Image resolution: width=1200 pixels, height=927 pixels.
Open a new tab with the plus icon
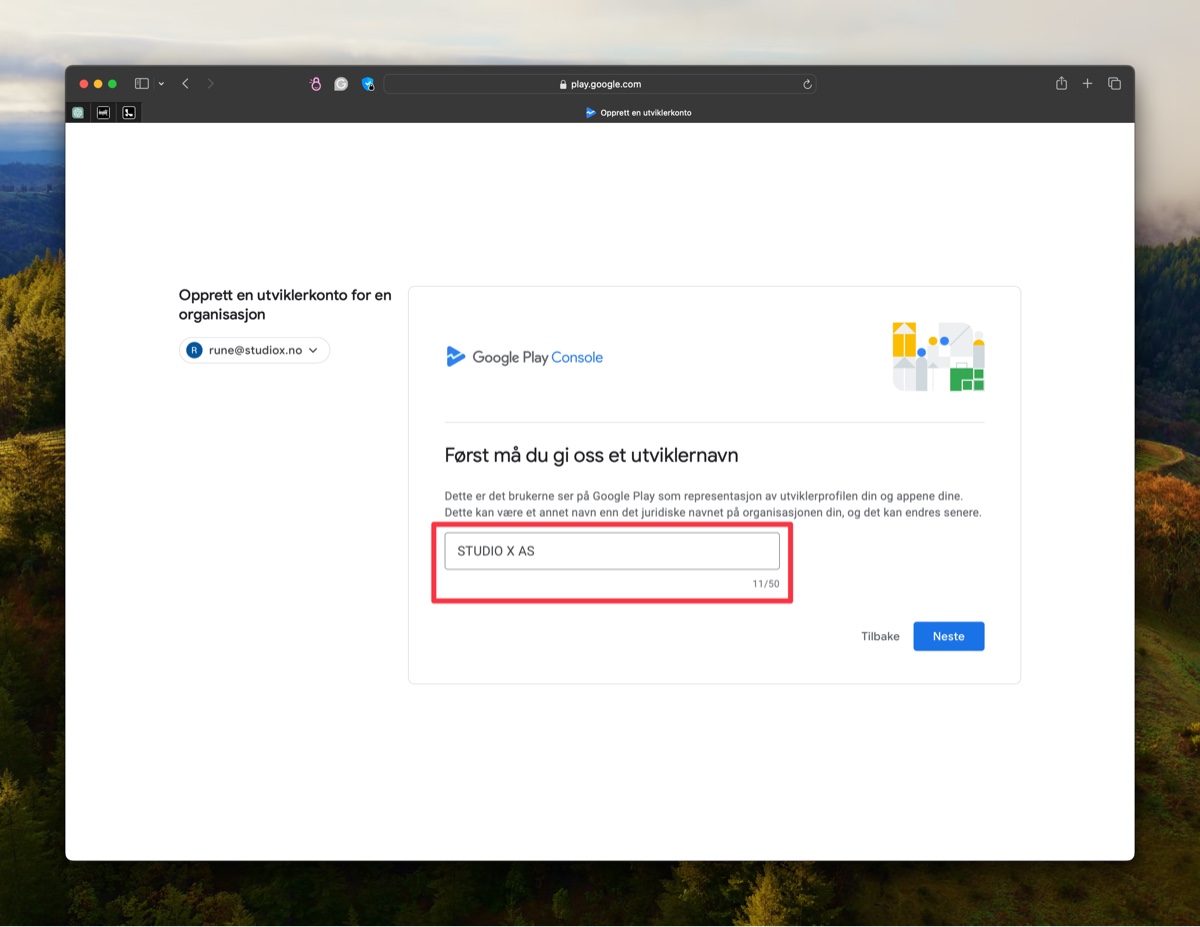[x=1088, y=84]
